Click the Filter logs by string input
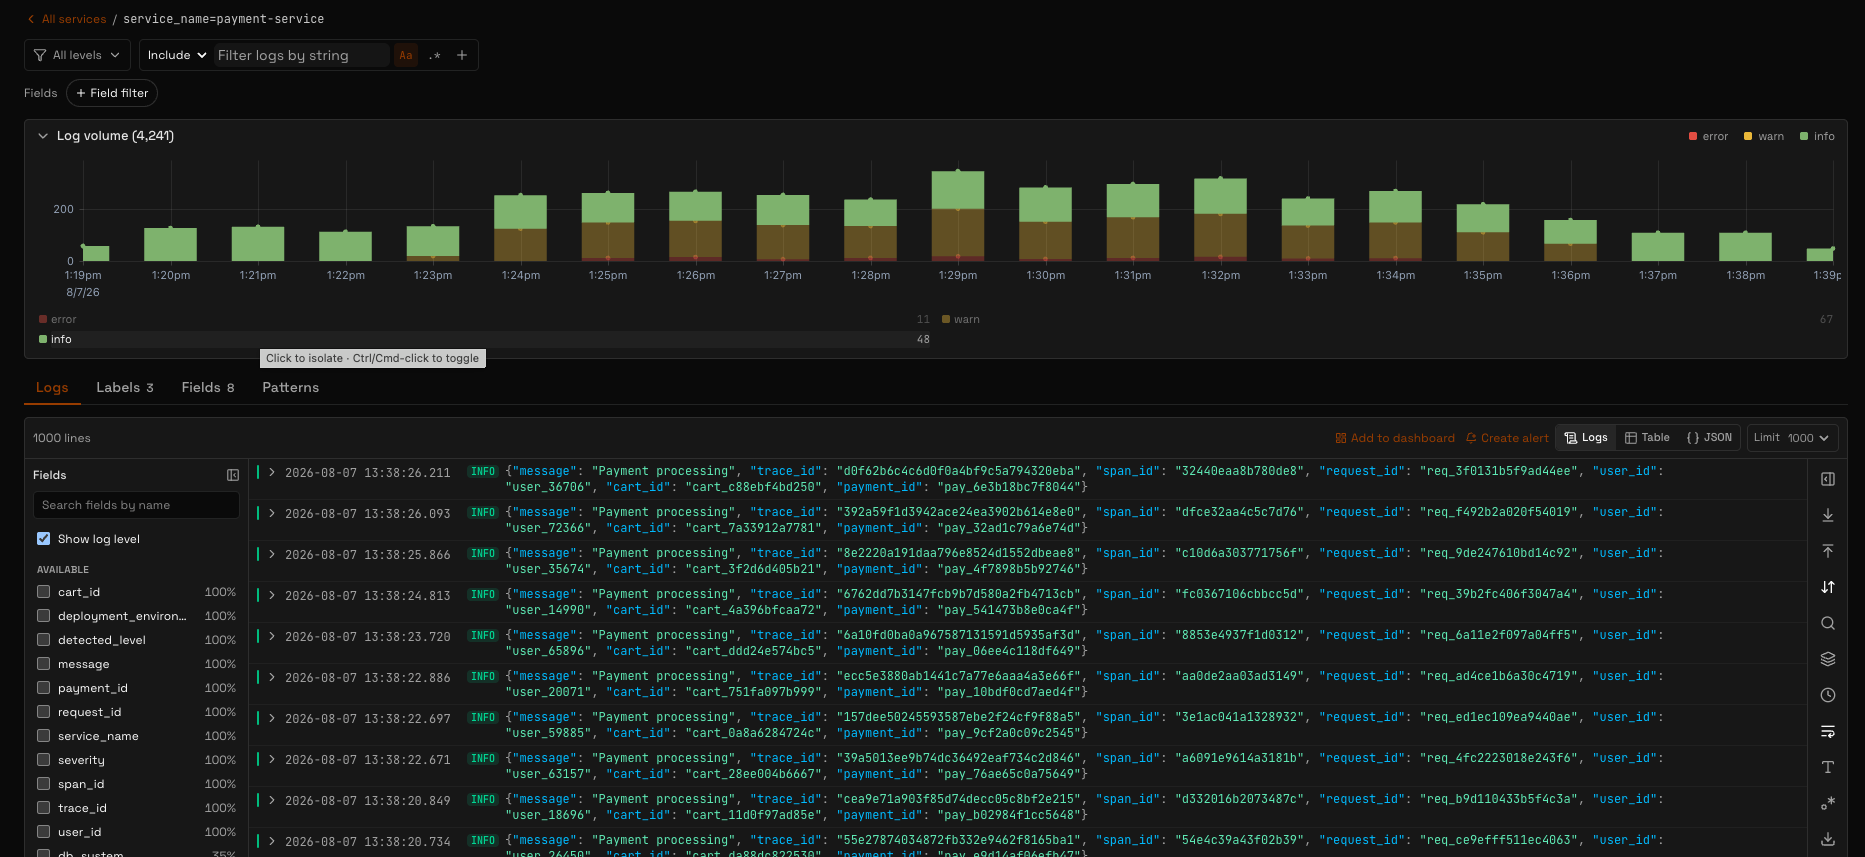The width and height of the screenshot is (1865, 857). (x=301, y=55)
